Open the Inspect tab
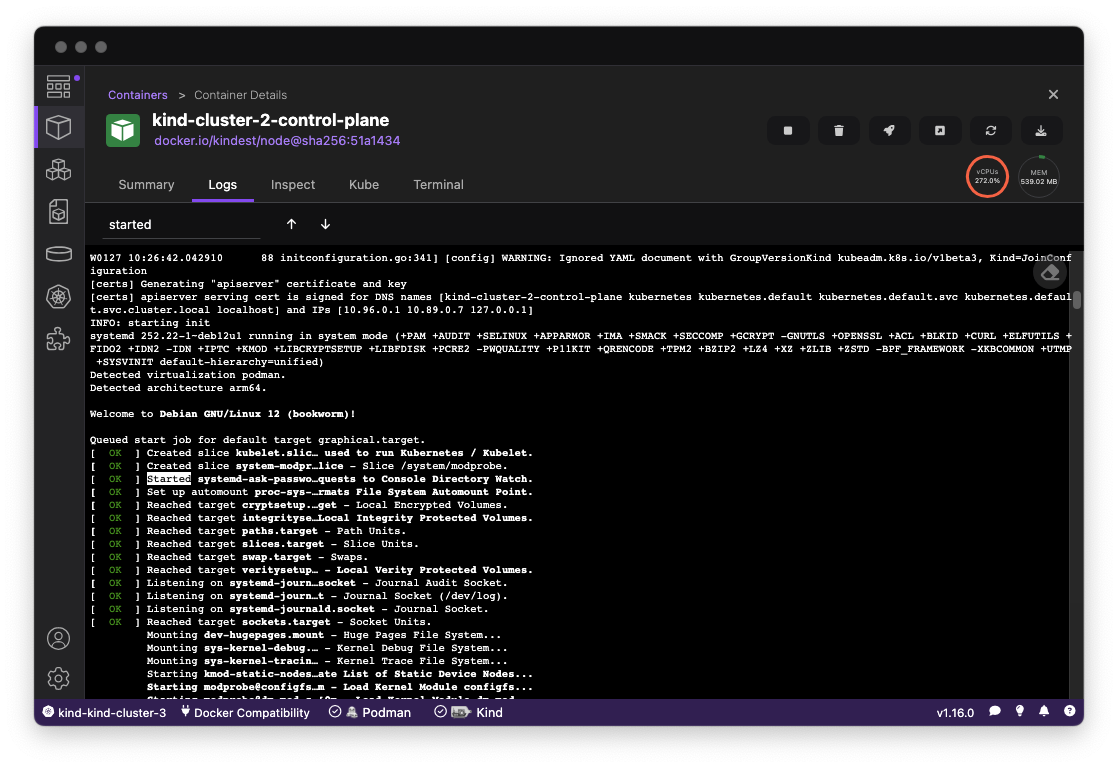The image size is (1118, 768). point(293,185)
